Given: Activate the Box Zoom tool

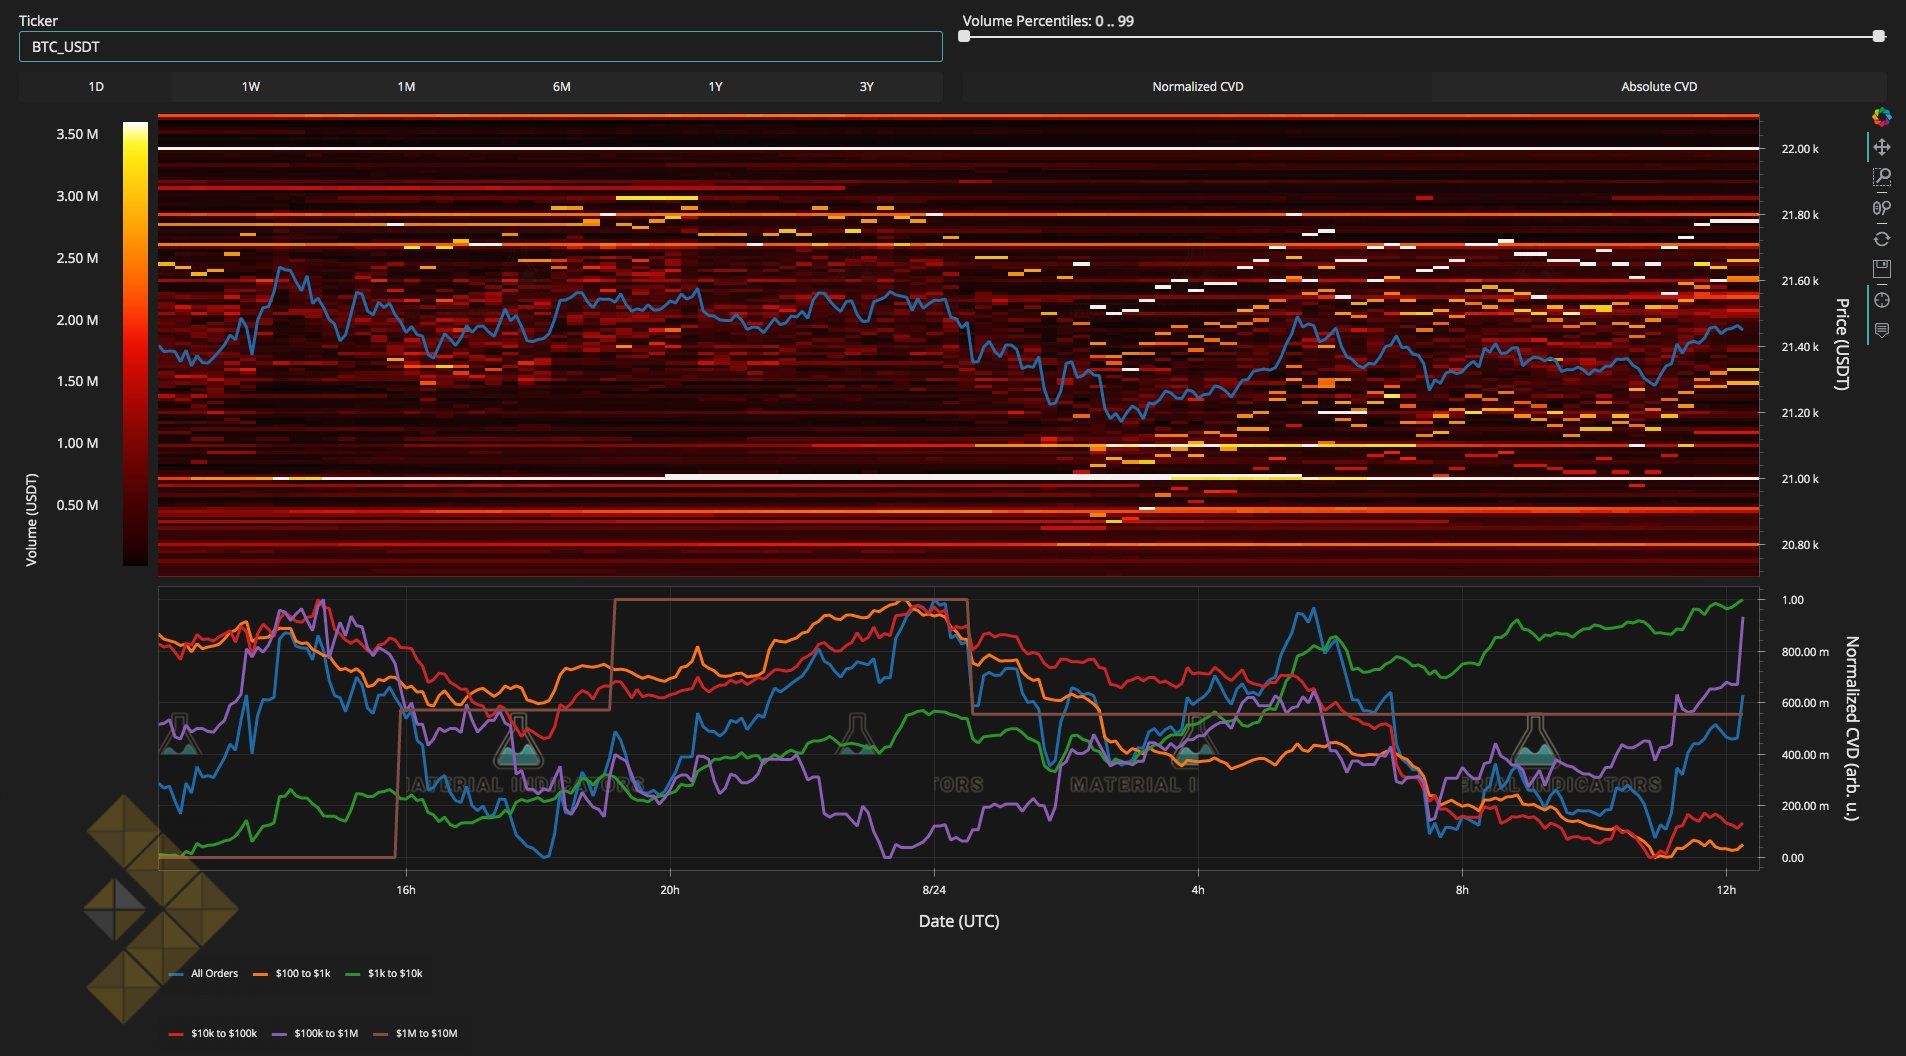Looking at the screenshot, I should click(x=1881, y=178).
